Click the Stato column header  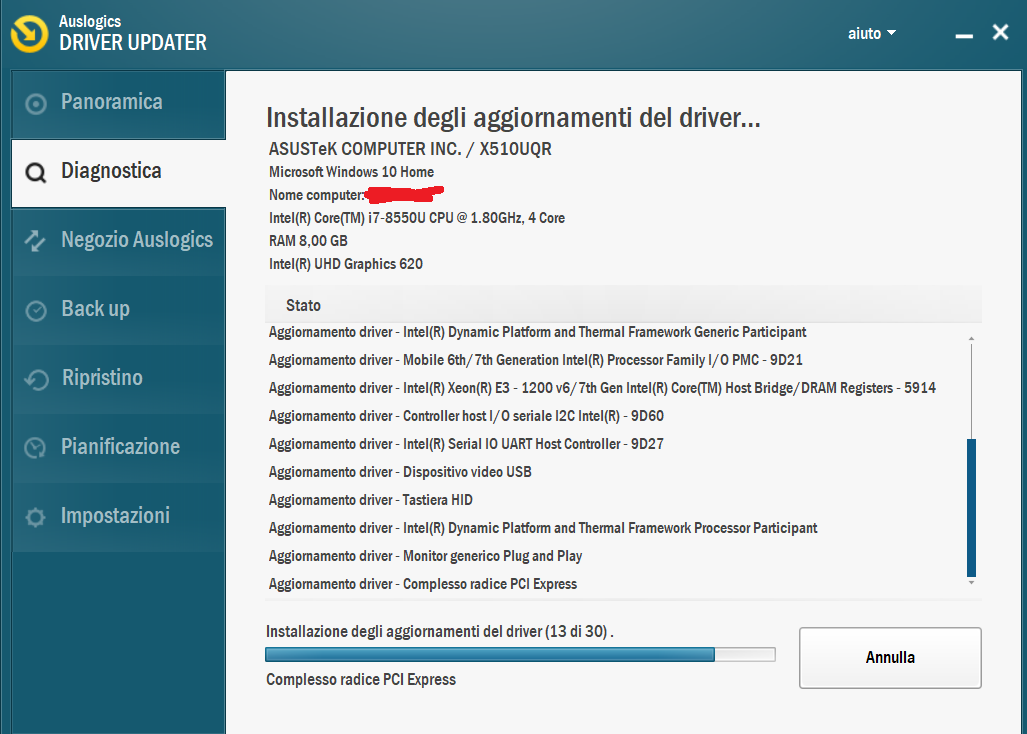click(303, 305)
